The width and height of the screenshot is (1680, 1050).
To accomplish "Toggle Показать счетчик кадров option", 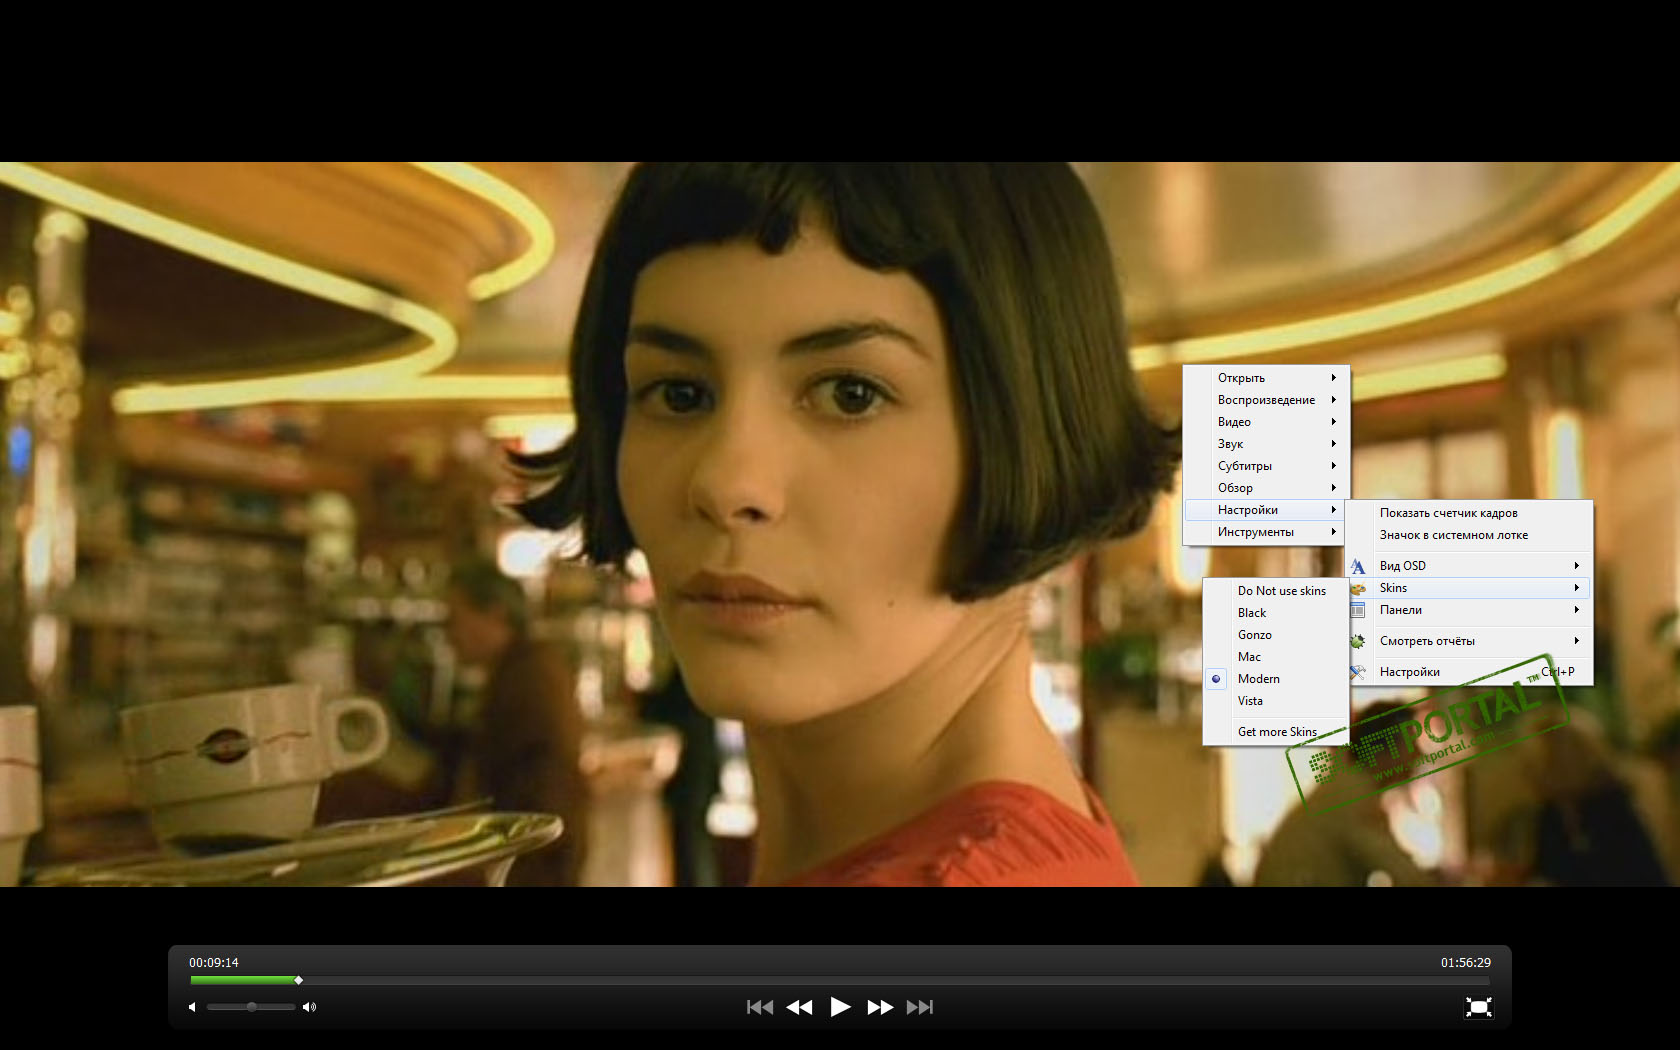I will click(1469, 513).
